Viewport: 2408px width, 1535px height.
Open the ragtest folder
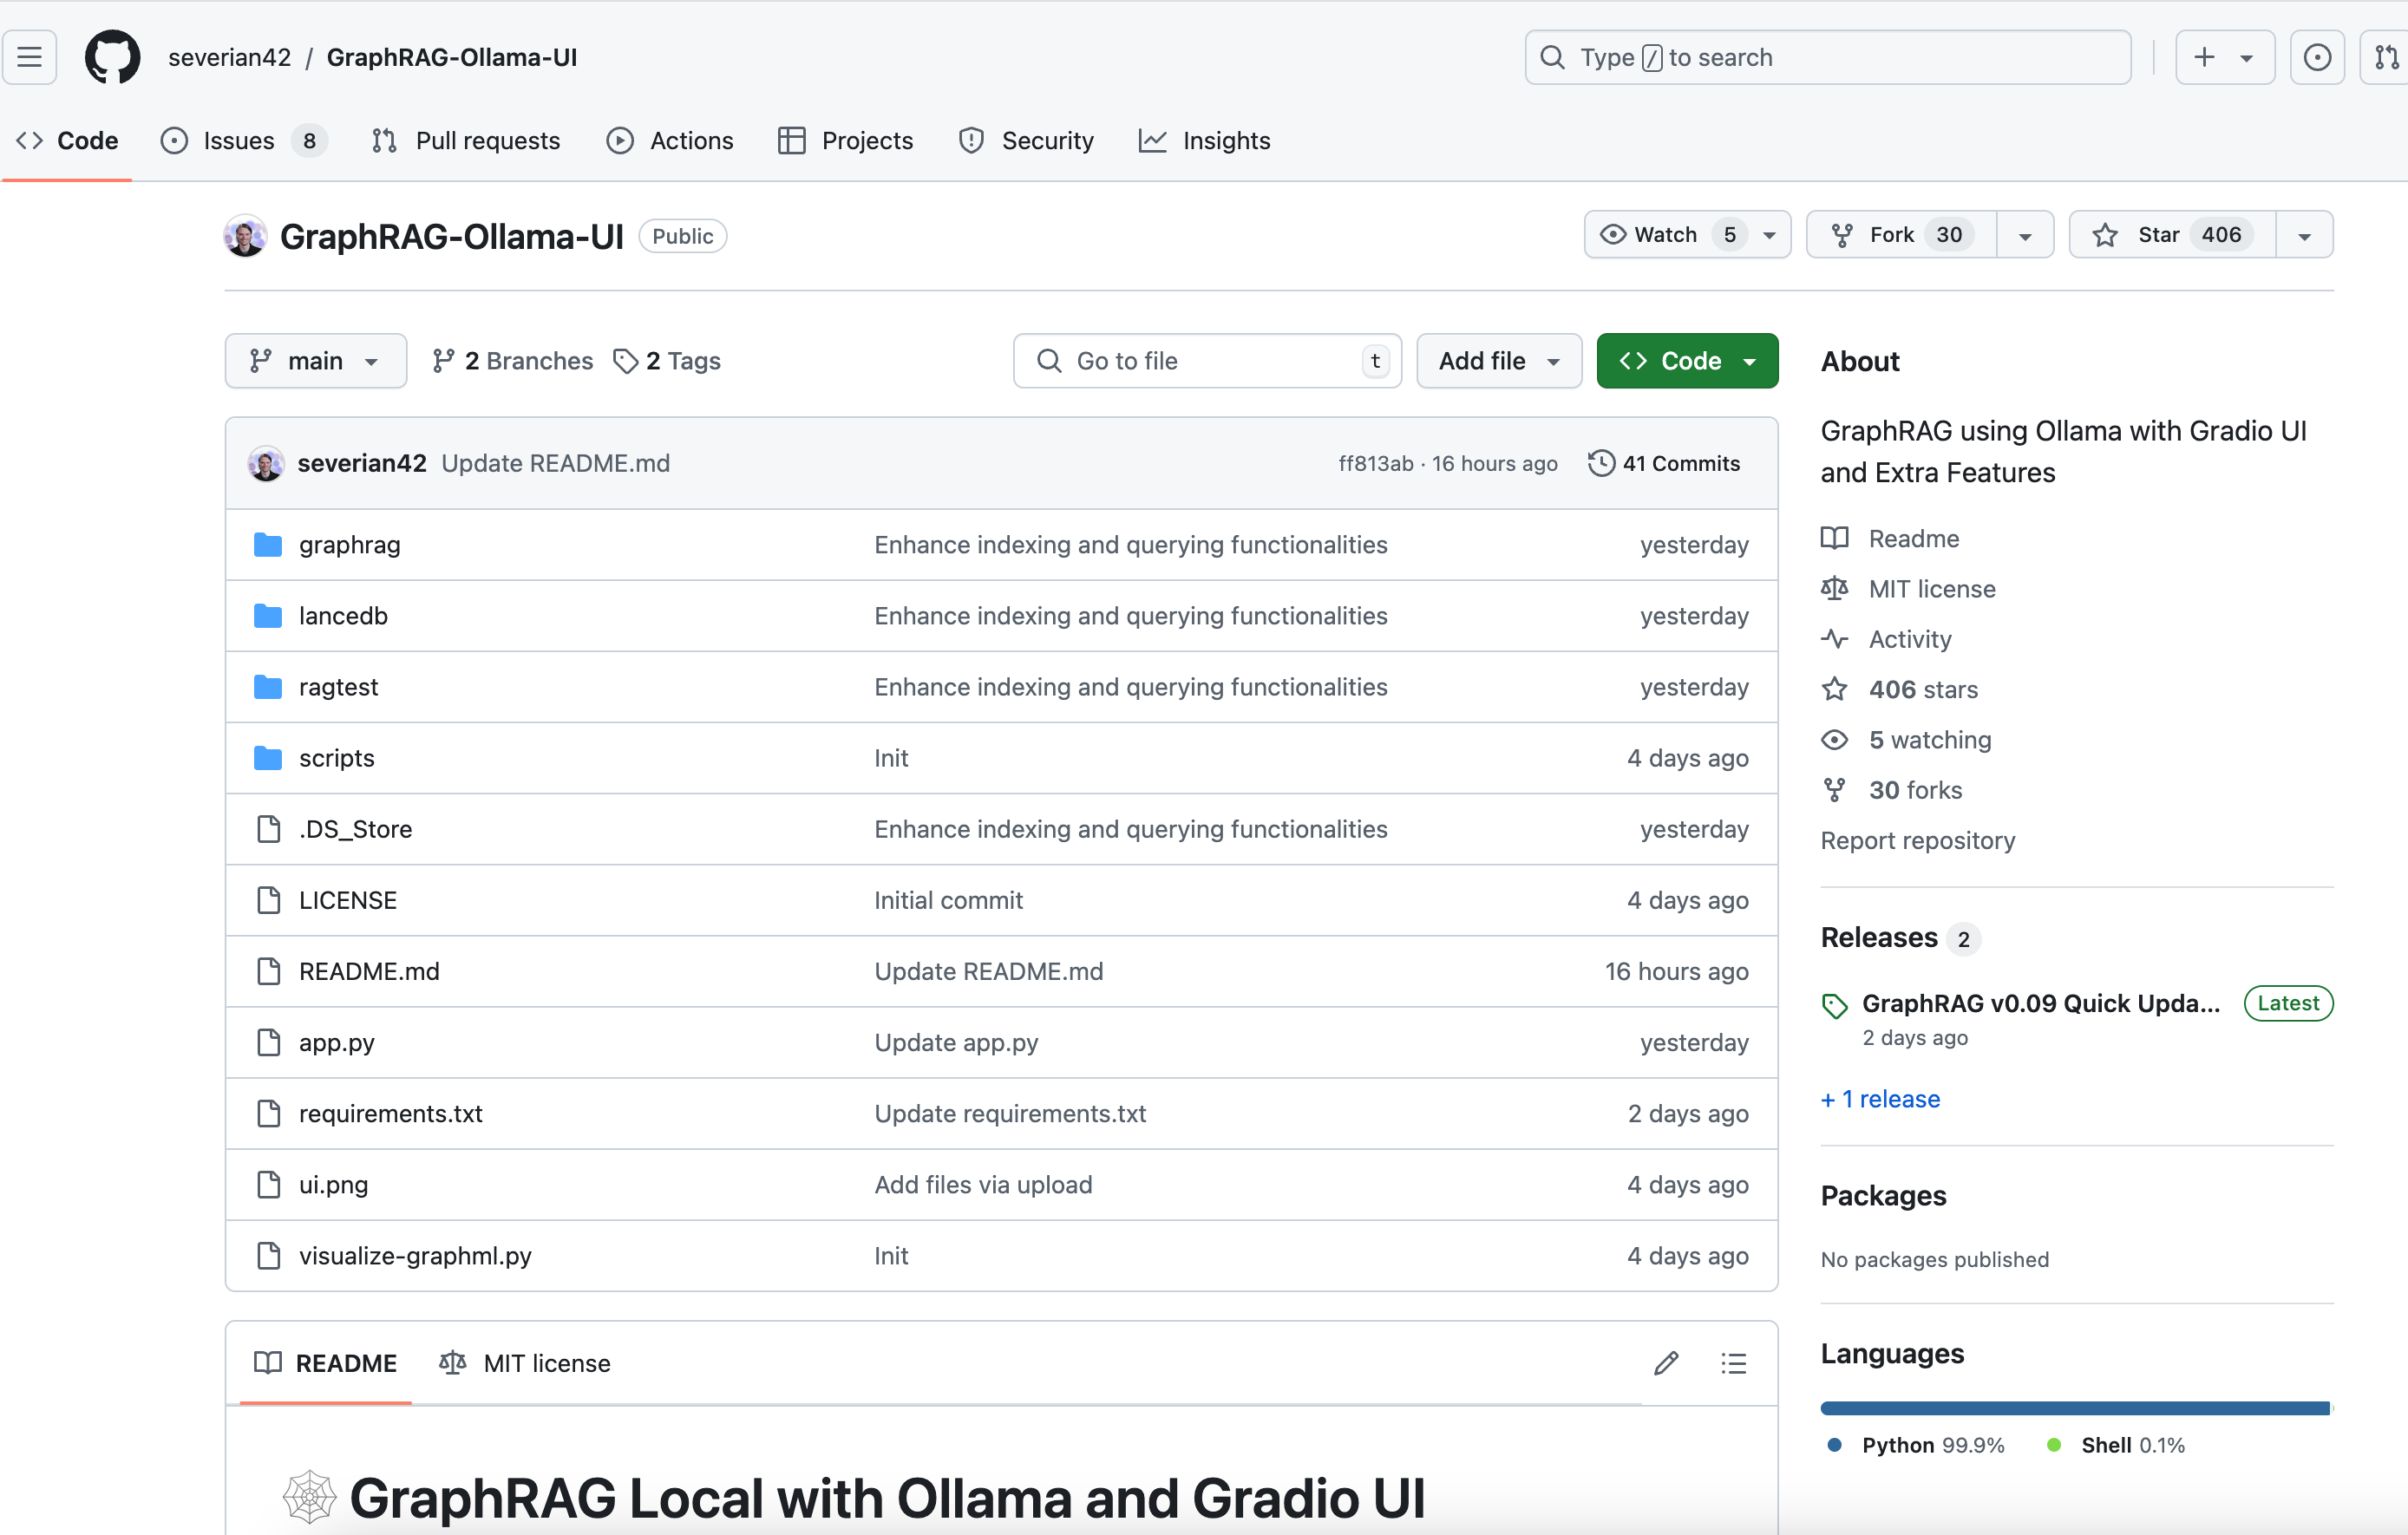coord(338,687)
